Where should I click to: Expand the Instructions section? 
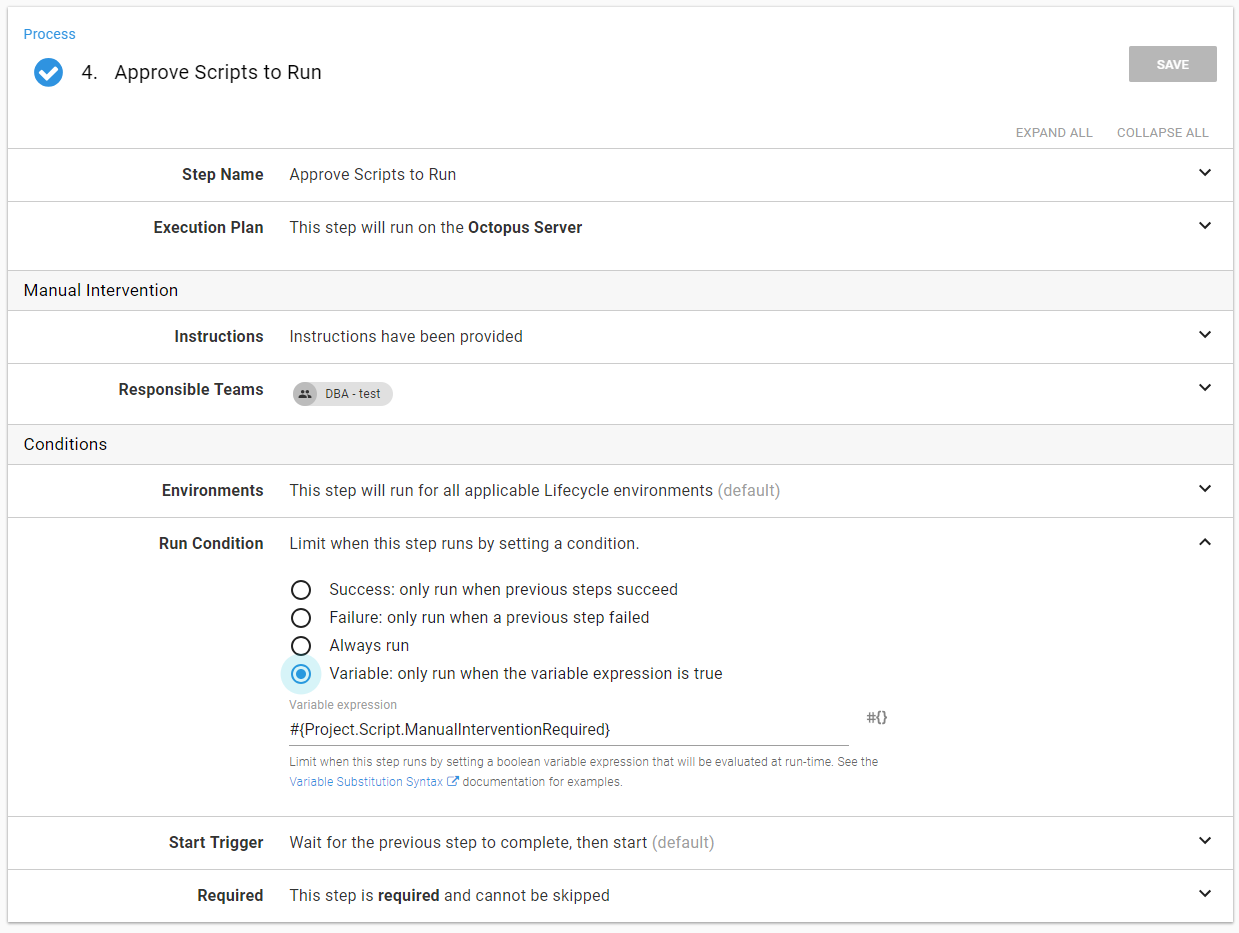(1205, 335)
